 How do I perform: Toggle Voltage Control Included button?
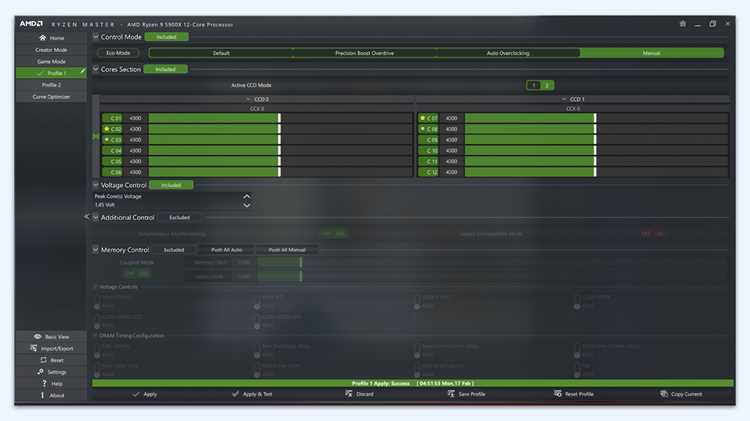tap(171, 185)
